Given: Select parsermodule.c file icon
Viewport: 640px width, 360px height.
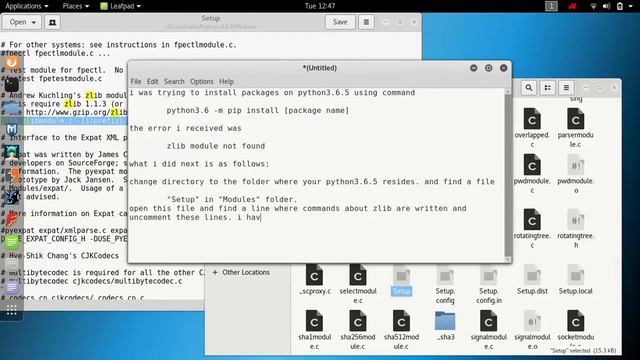Looking at the screenshot, I should (x=576, y=119).
